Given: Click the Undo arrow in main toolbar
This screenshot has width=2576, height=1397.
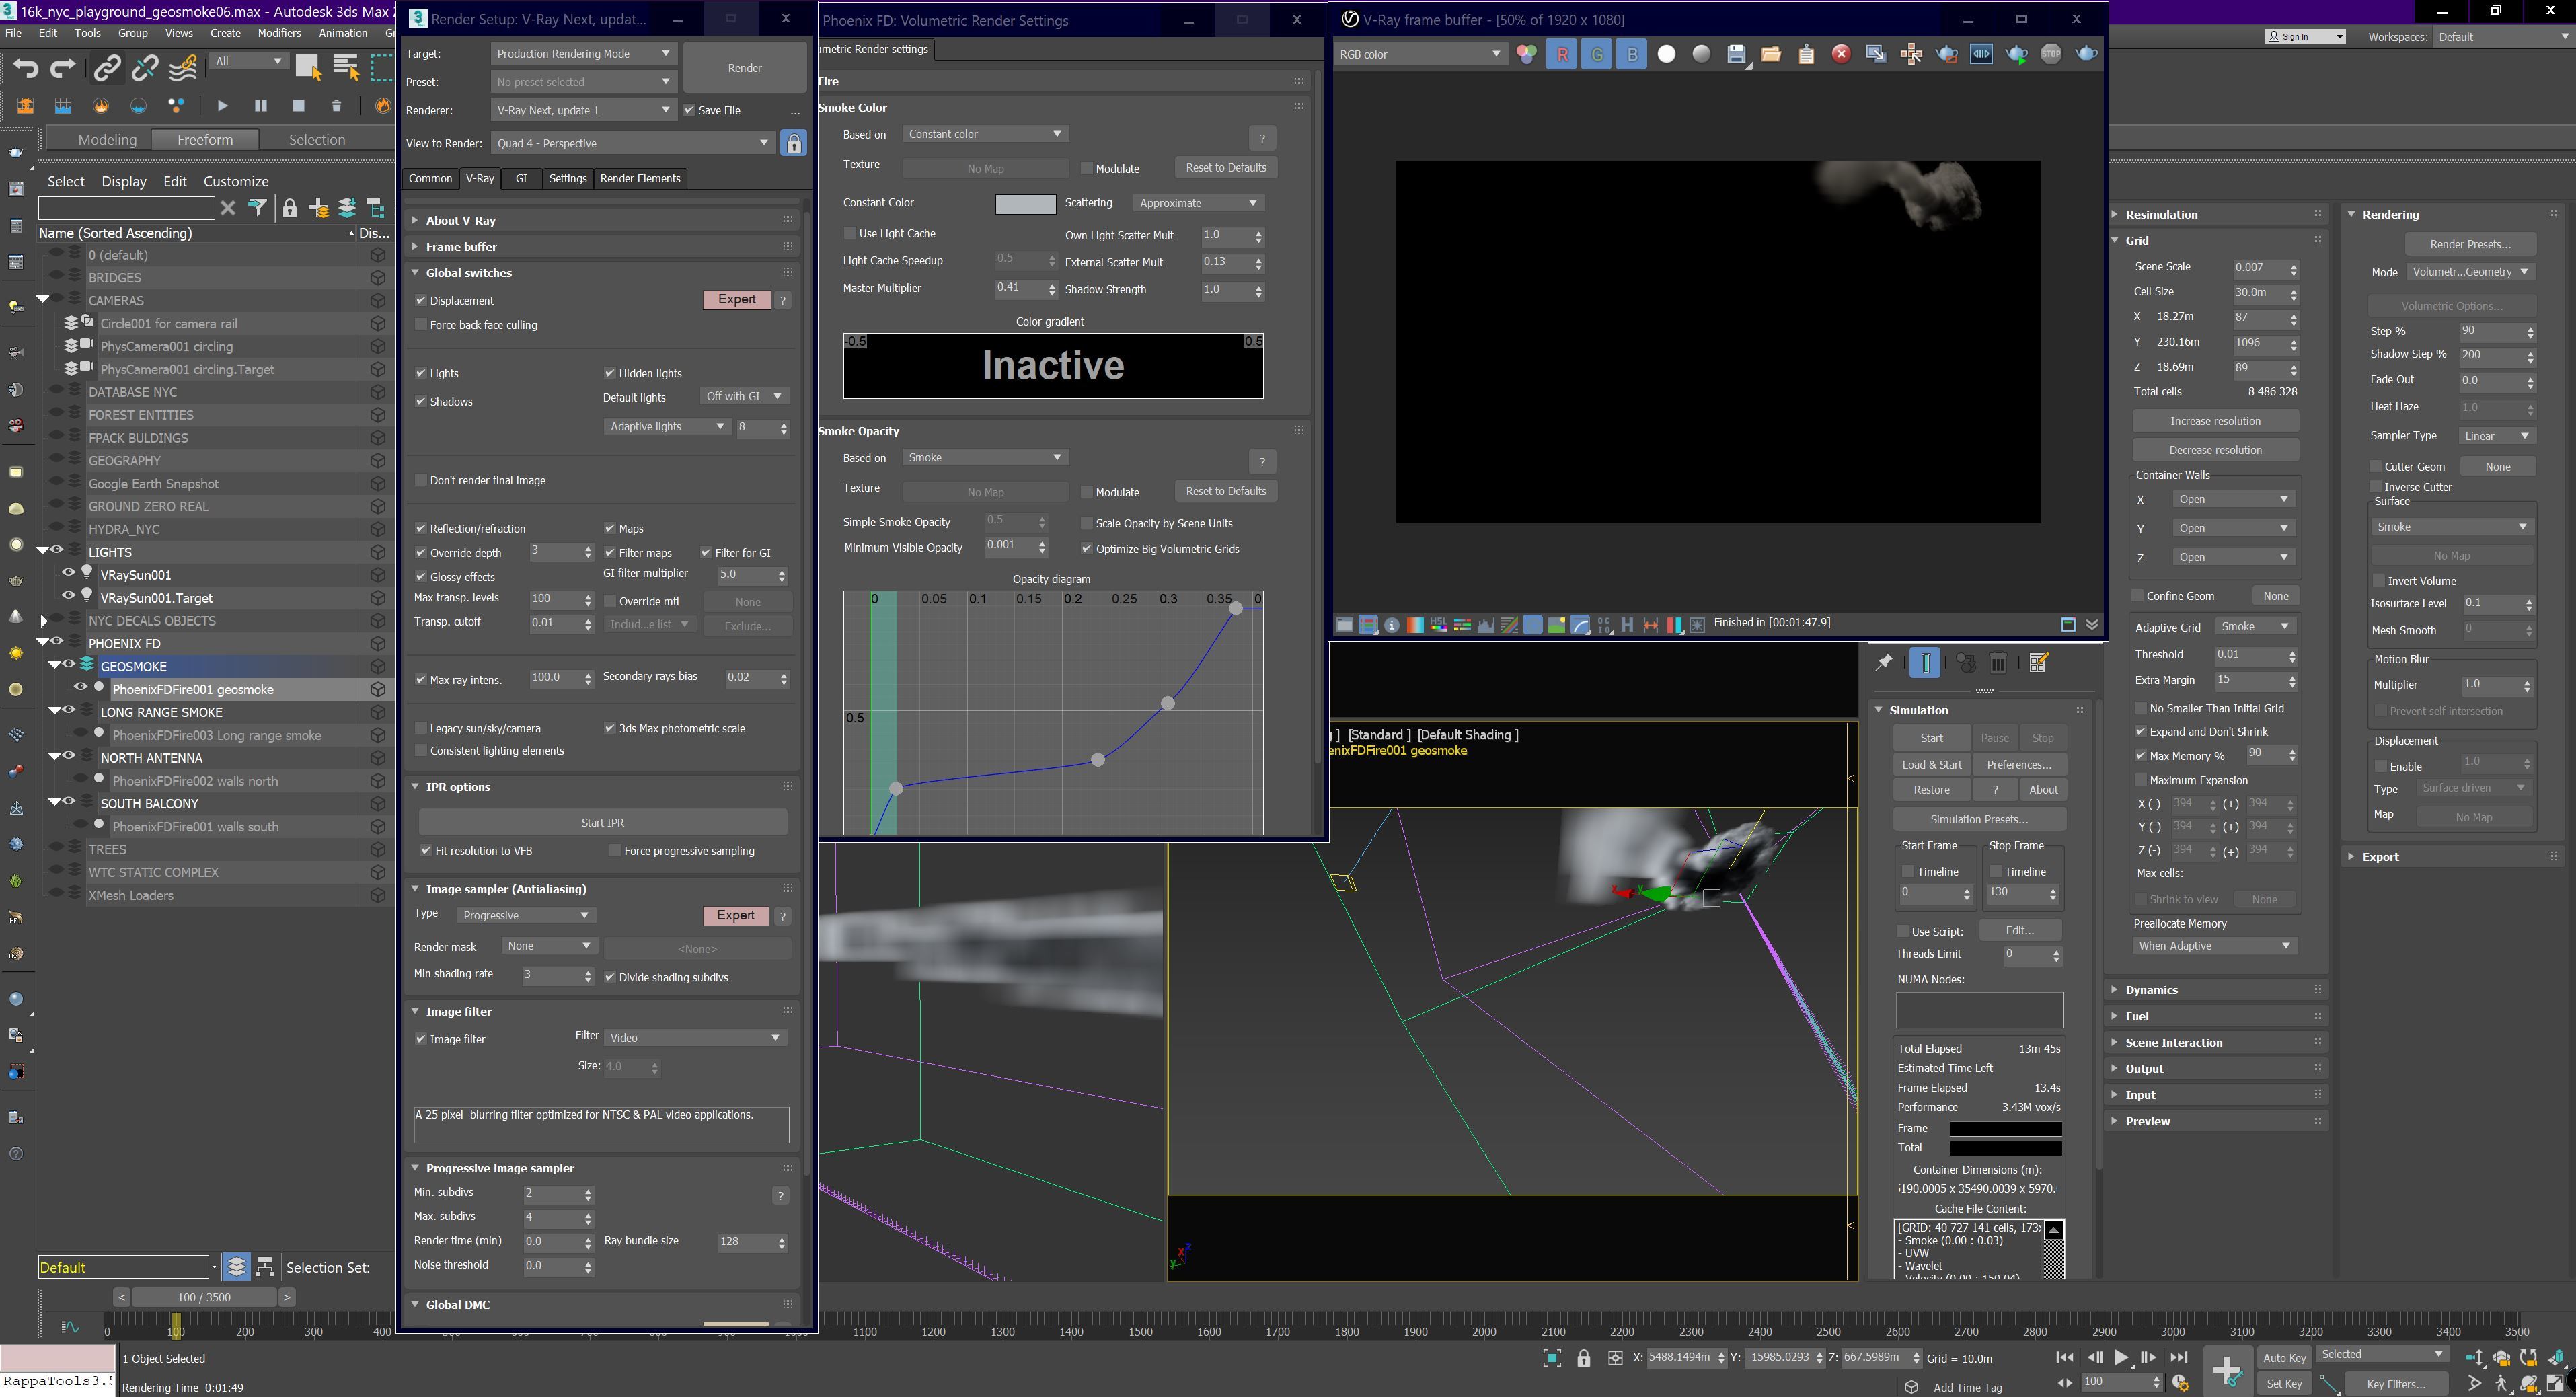Looking at the screenshot, I should point(26,68).
